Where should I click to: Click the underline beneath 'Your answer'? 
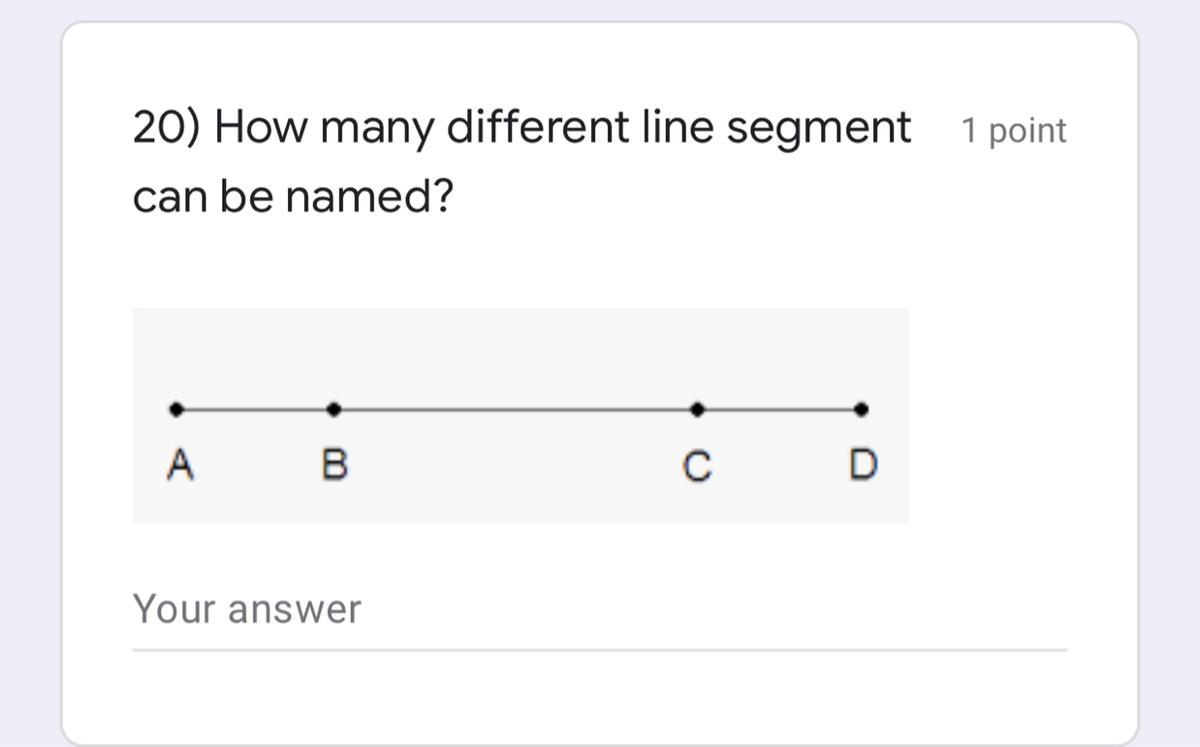[598, 650]
